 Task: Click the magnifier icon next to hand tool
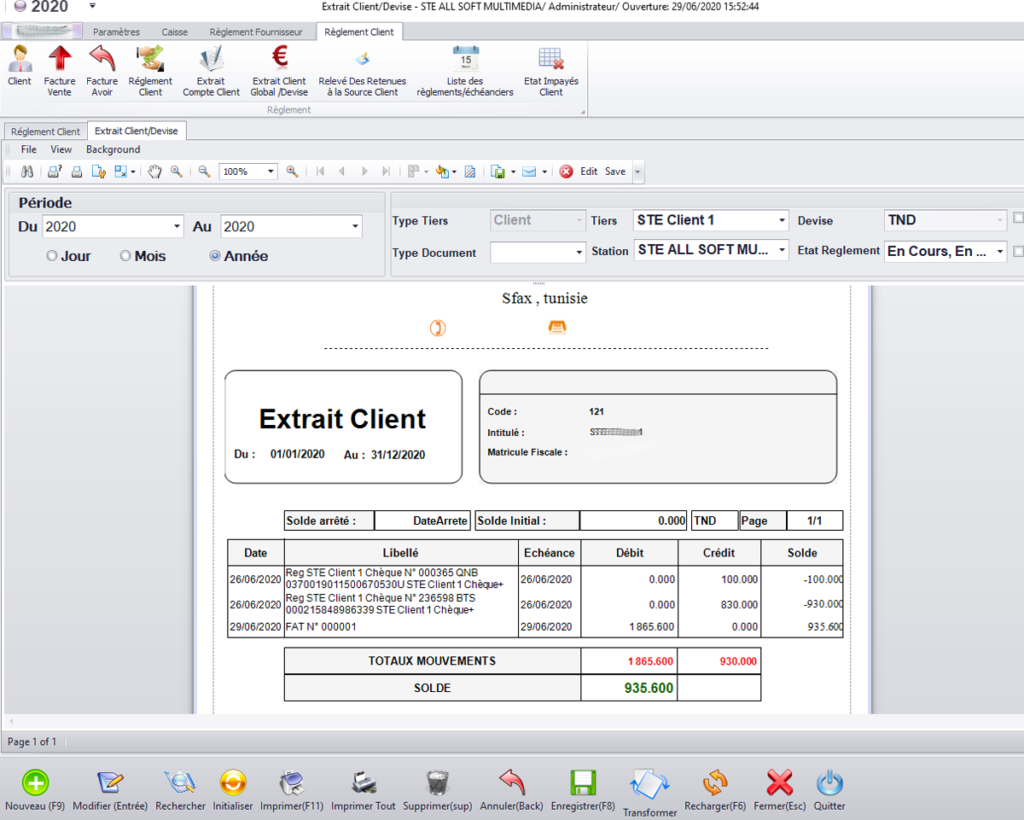pyautogui.click(x=176, y=172)
